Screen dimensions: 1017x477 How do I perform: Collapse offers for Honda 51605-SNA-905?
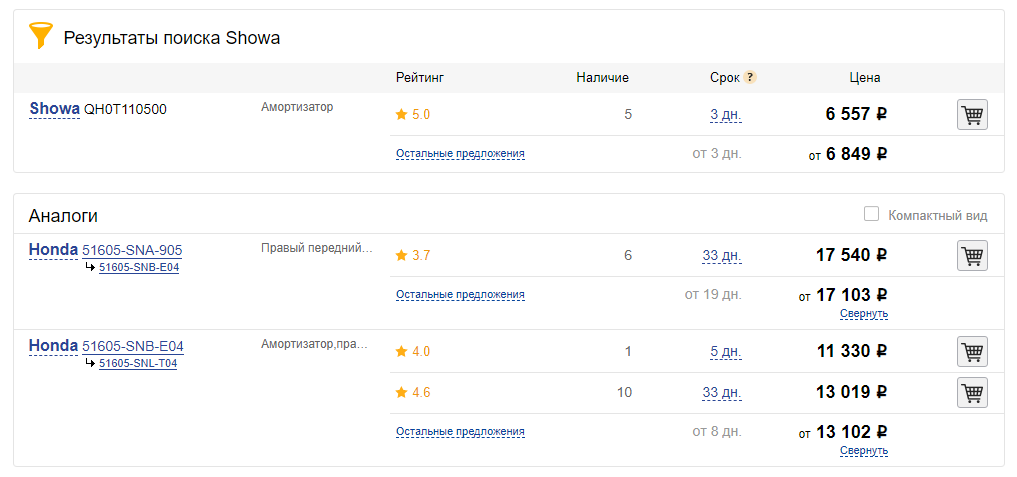pos(864,314)
